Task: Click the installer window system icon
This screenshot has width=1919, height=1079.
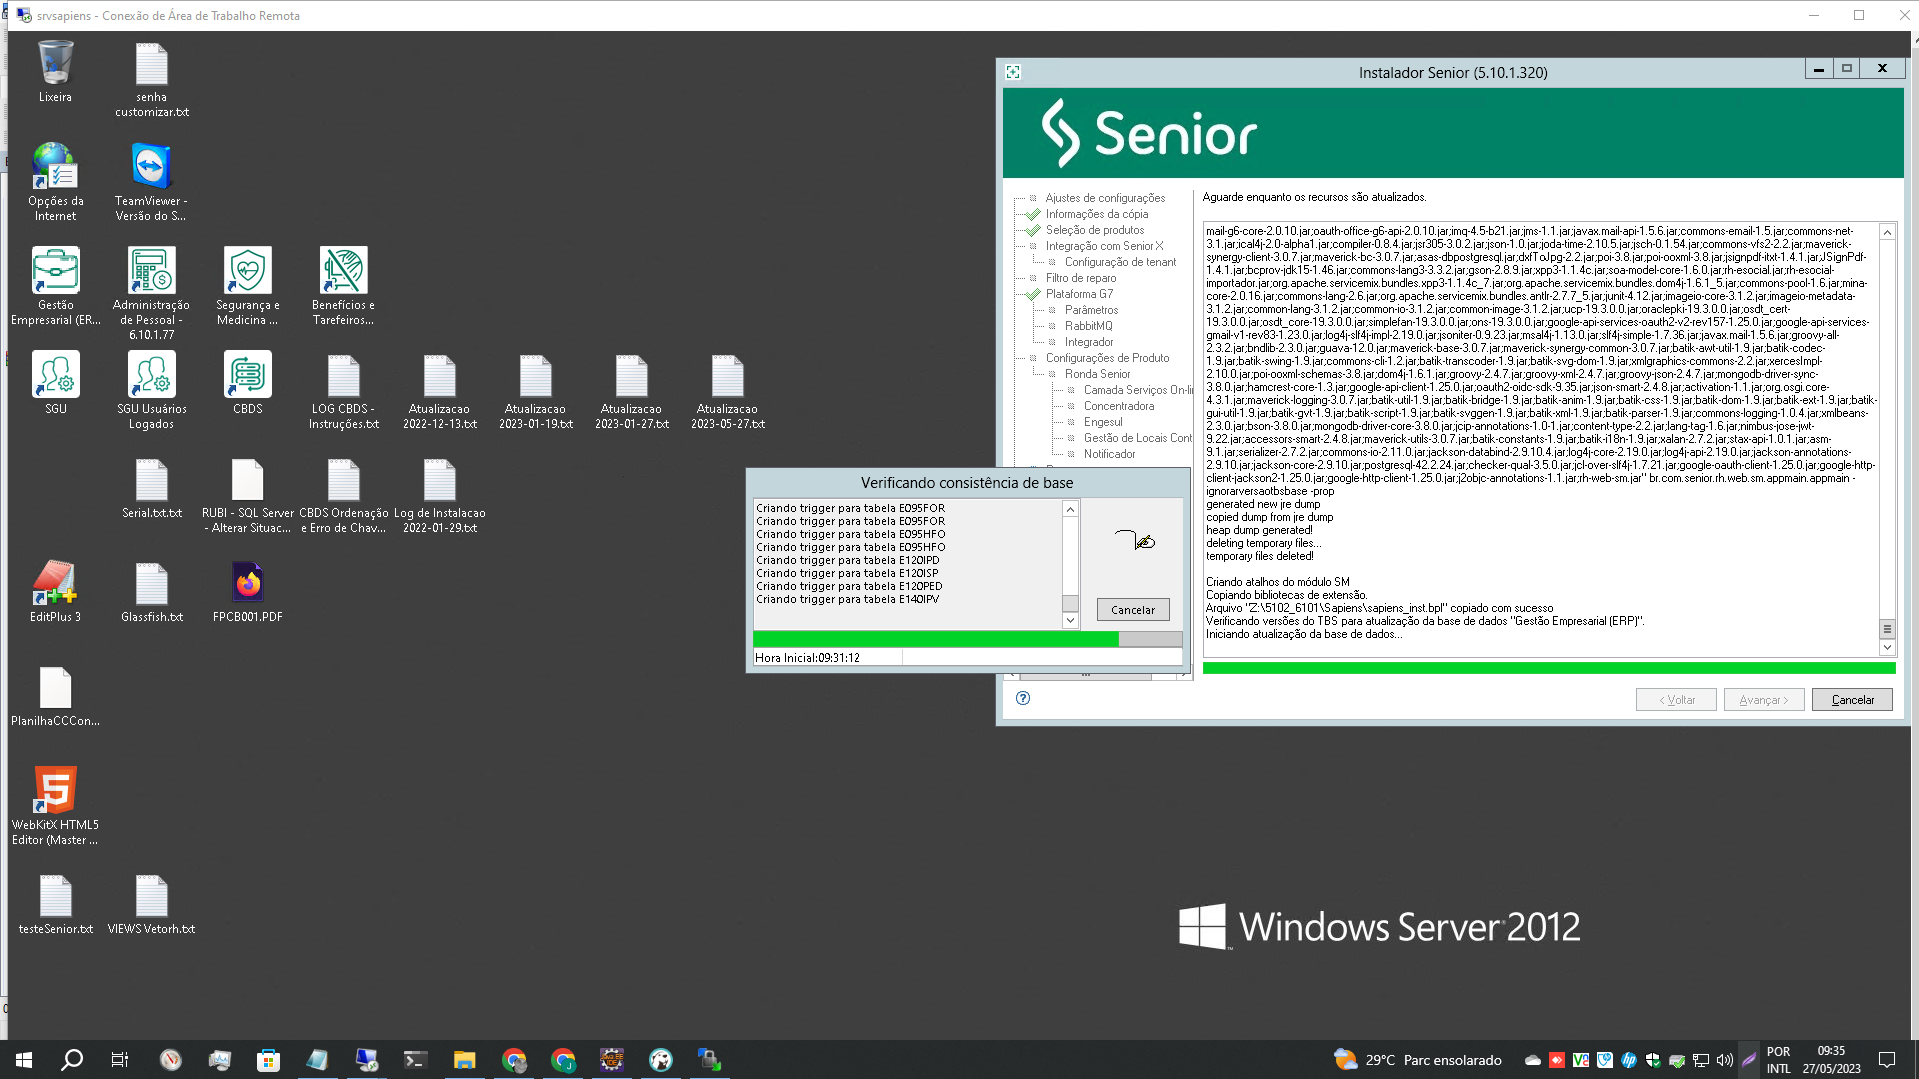Action: [1013, 72]
